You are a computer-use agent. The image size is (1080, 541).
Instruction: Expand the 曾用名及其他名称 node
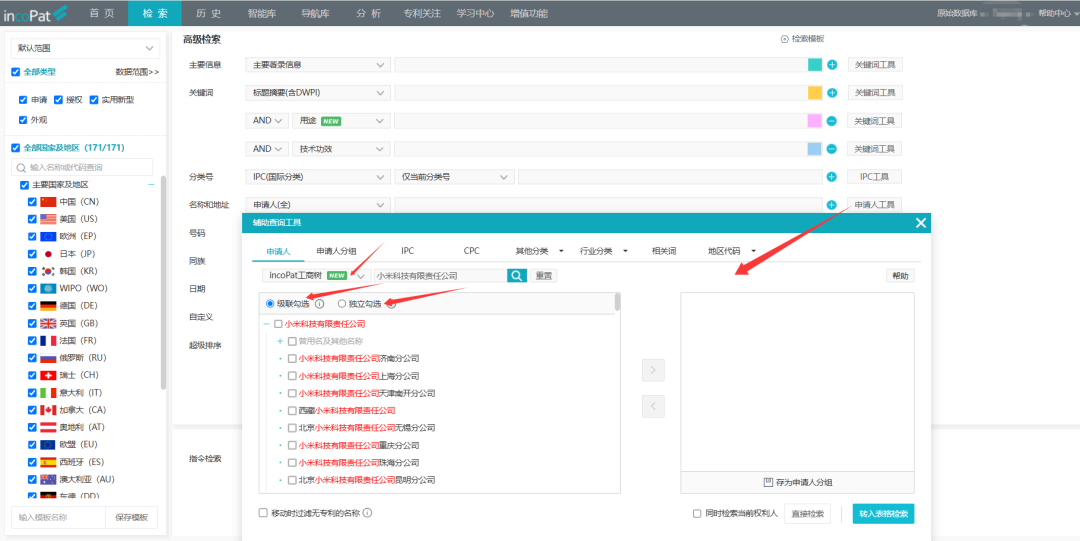tap(280, 341)
